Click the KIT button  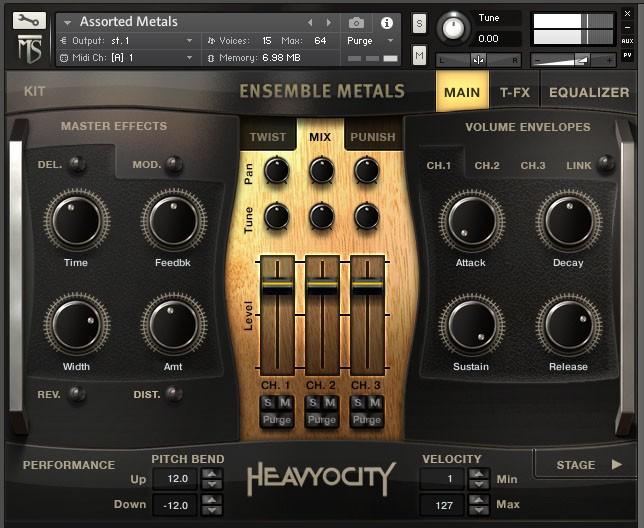[34, 91]
